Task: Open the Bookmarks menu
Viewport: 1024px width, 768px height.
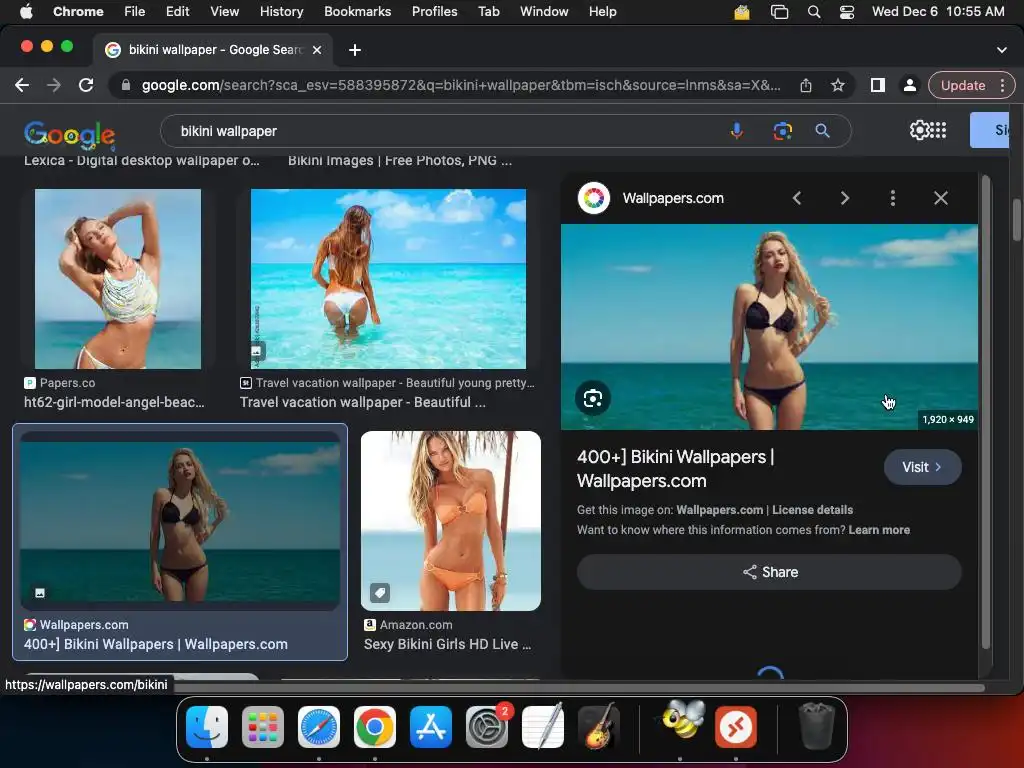Action: point(358,12)
